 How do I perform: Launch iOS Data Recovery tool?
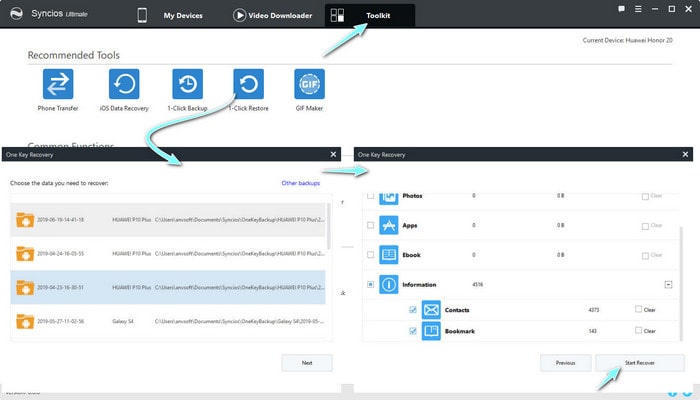click(124, 84)
